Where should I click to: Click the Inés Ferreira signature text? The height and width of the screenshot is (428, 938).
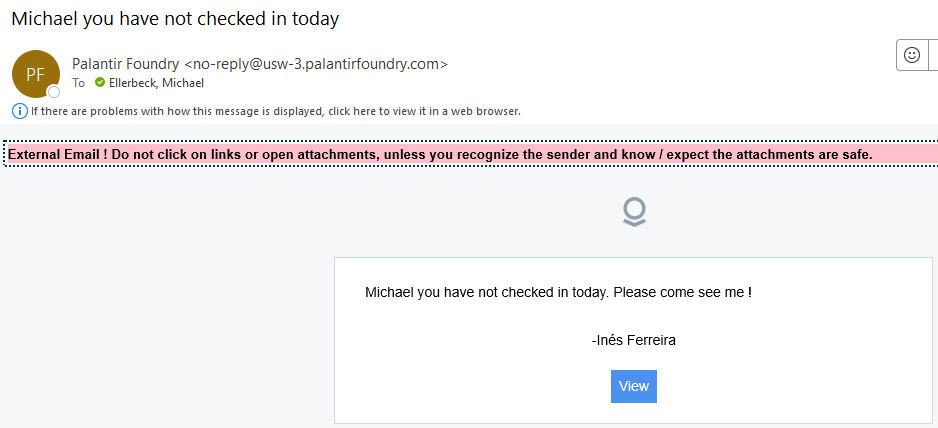tap(634, 340)
